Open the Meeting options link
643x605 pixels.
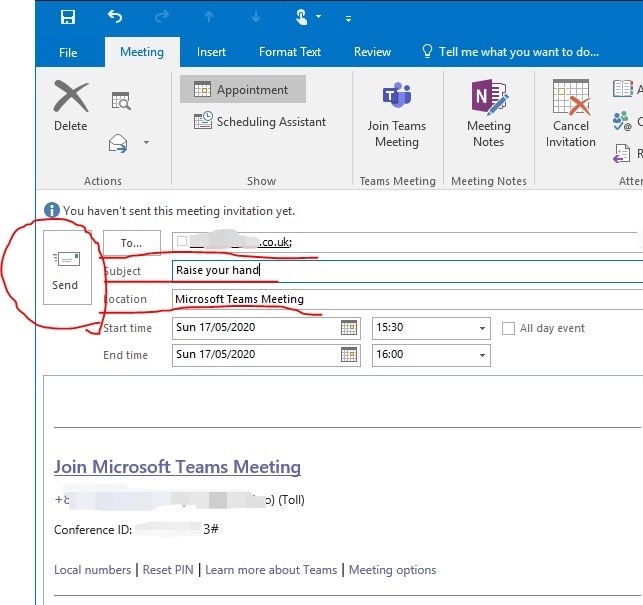pos(392,570)
